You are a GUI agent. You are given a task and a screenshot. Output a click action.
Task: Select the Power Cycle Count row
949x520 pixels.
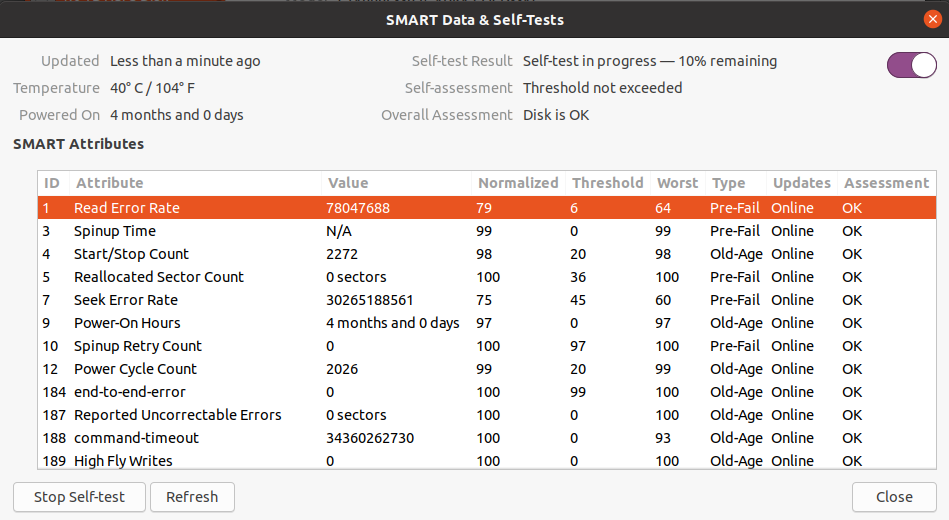pos(487,369)
